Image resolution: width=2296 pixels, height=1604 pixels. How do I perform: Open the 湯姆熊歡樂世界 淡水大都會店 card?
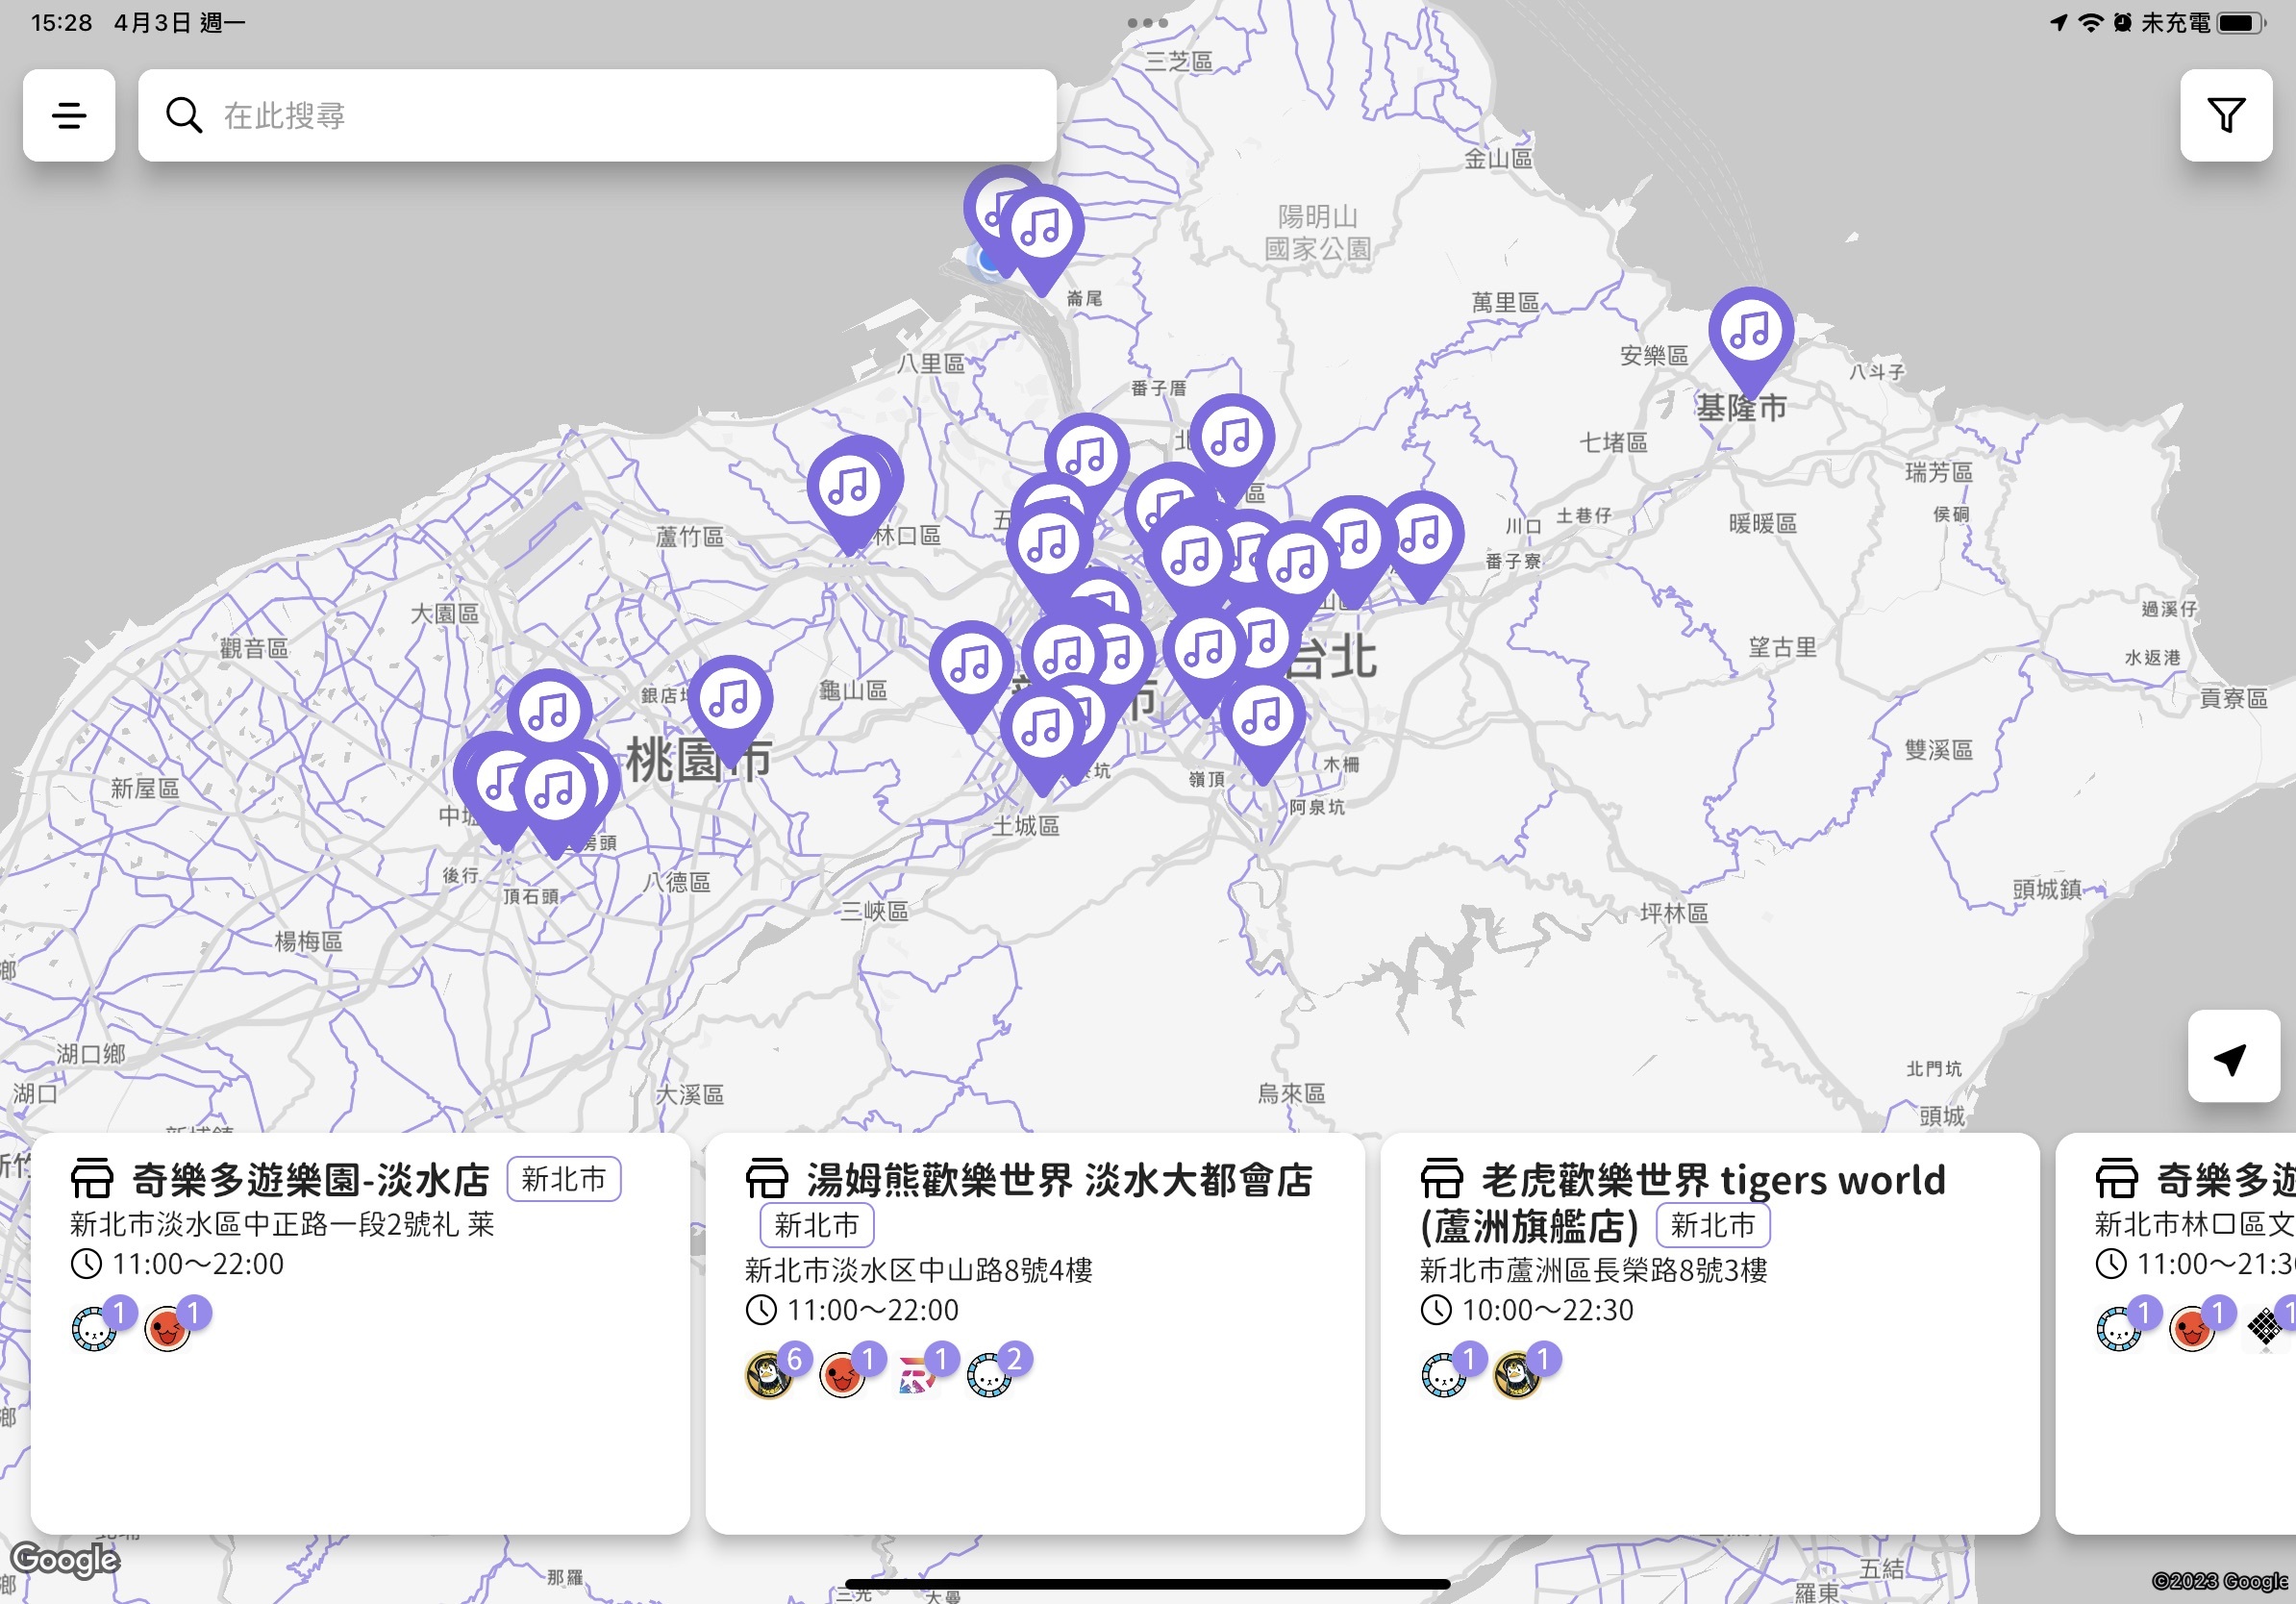(1035, 1333)
